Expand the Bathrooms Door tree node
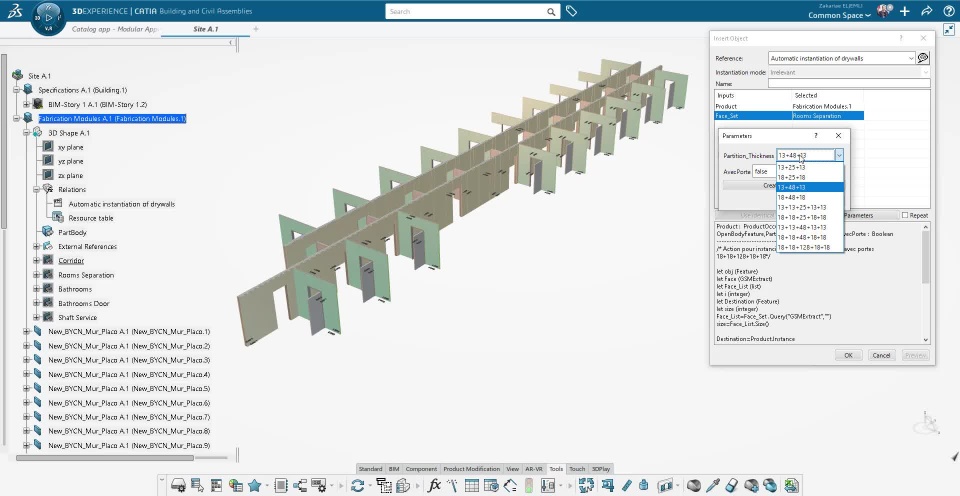The height and width of the screenshot is (496, 960). pyautogui.click(x=35, y=303)
